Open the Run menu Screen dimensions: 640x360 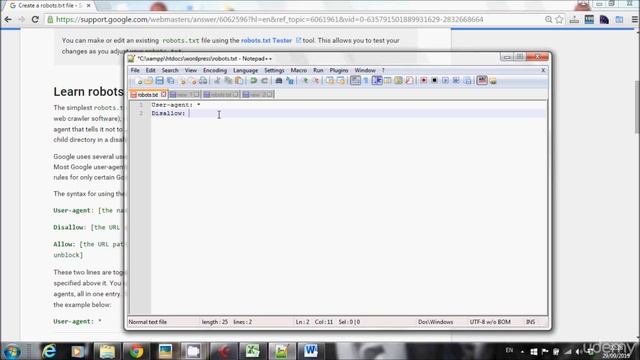click(318, 70)
